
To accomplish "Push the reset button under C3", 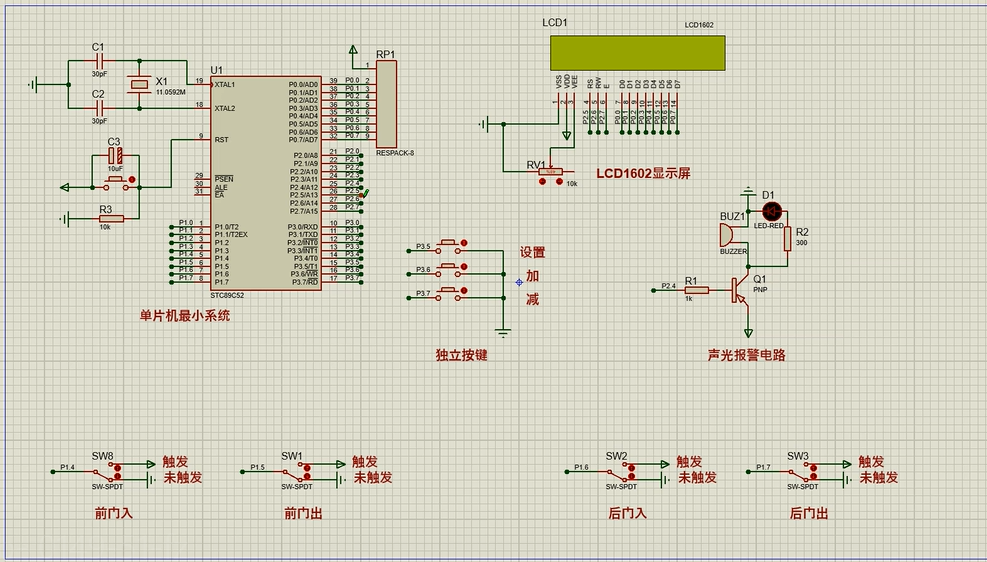I will click(x=116, y=183).
